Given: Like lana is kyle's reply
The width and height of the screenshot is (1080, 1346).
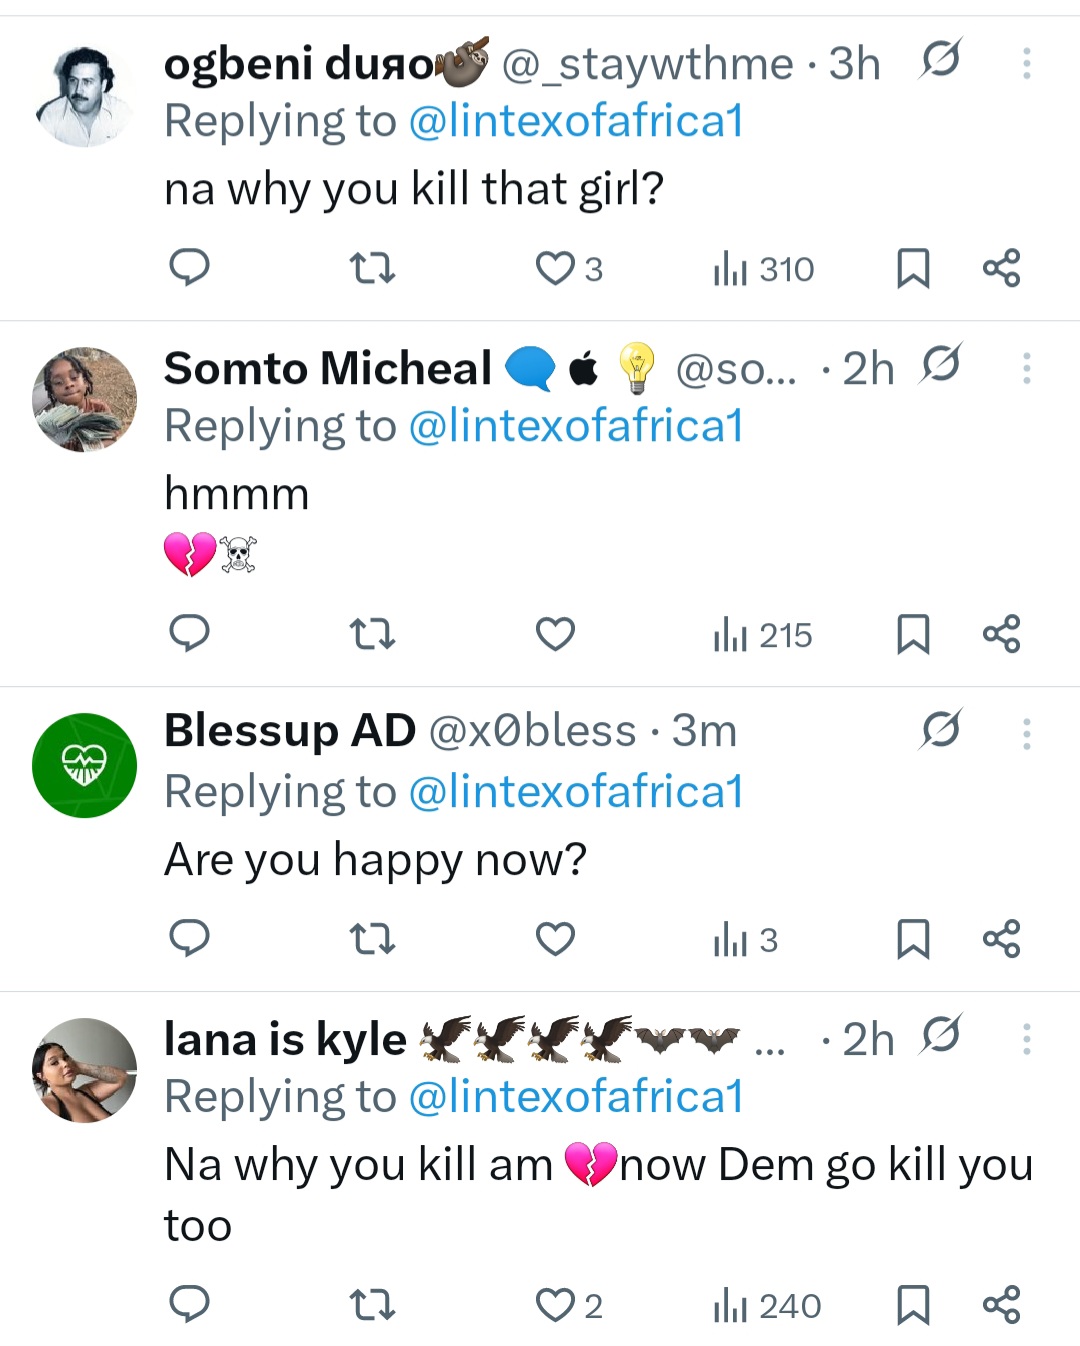Looking at the screenshot, I should point(555,1305).
